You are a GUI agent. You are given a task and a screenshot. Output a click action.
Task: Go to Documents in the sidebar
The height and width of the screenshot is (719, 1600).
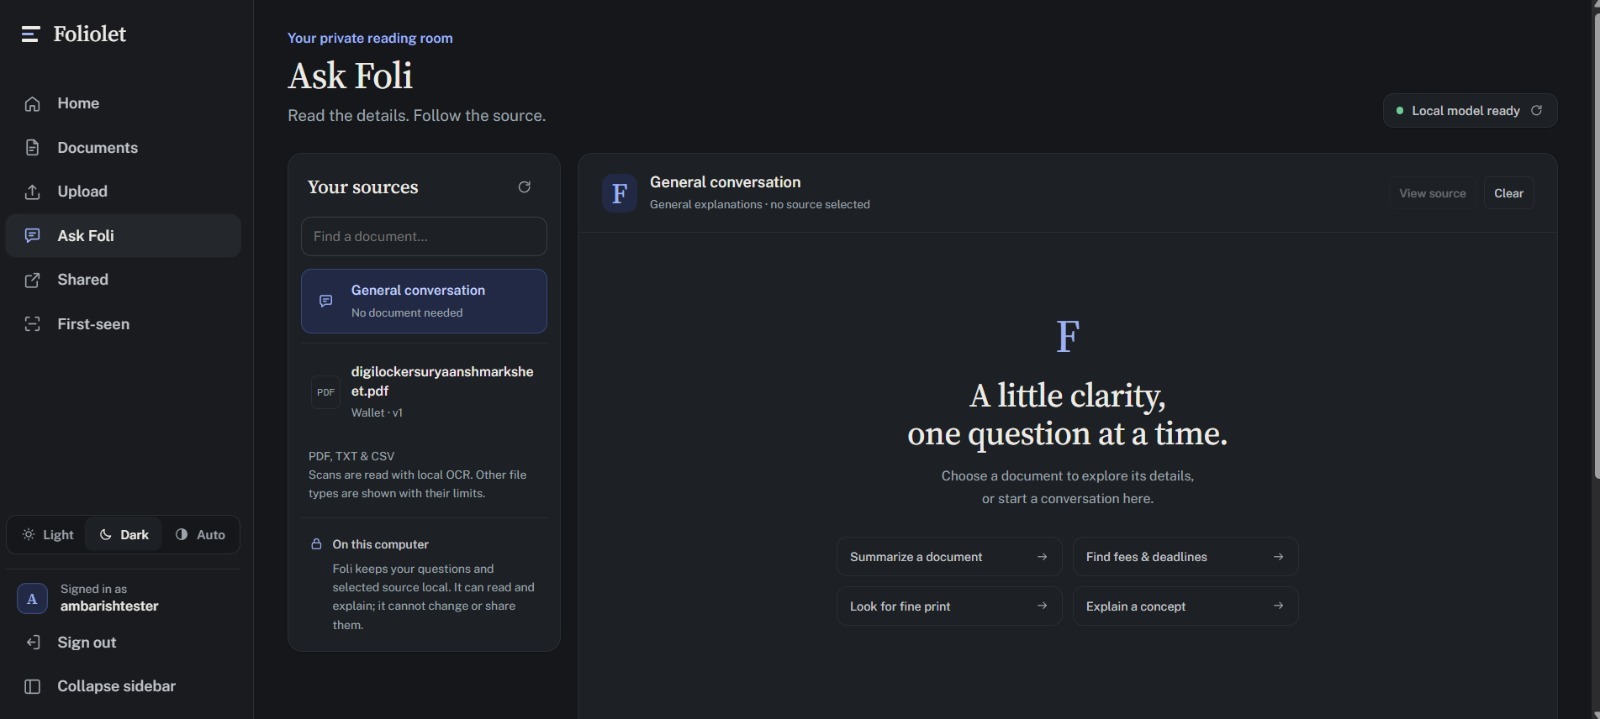click(123, 147)
